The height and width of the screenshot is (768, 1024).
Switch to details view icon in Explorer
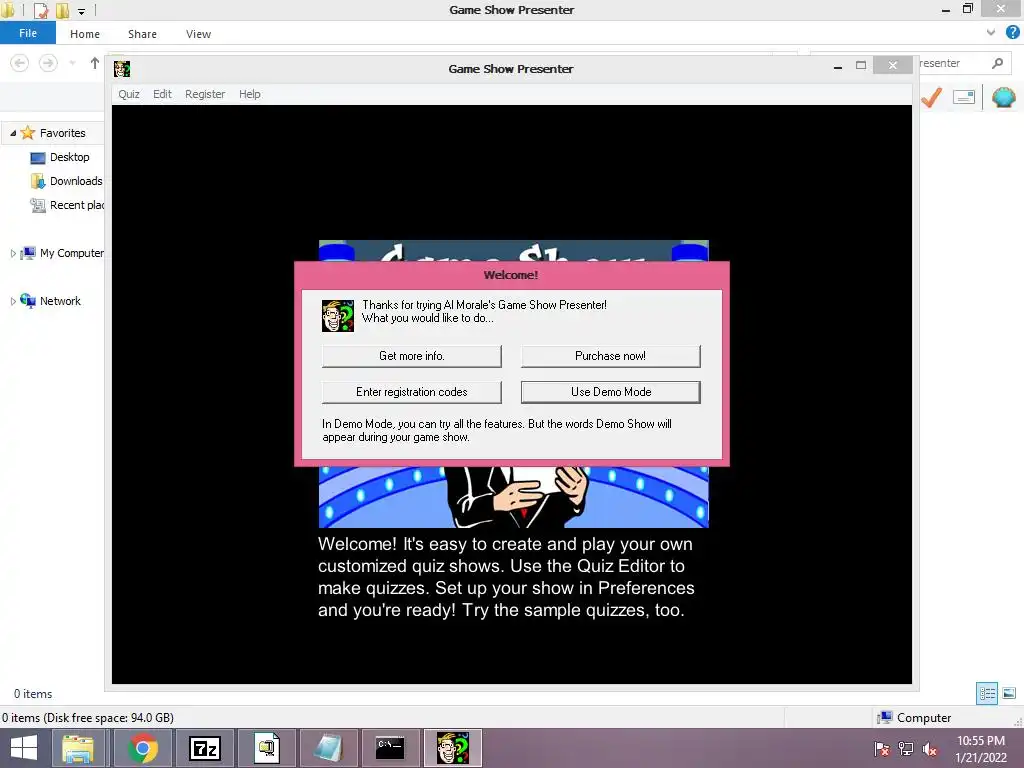point(987,693)
